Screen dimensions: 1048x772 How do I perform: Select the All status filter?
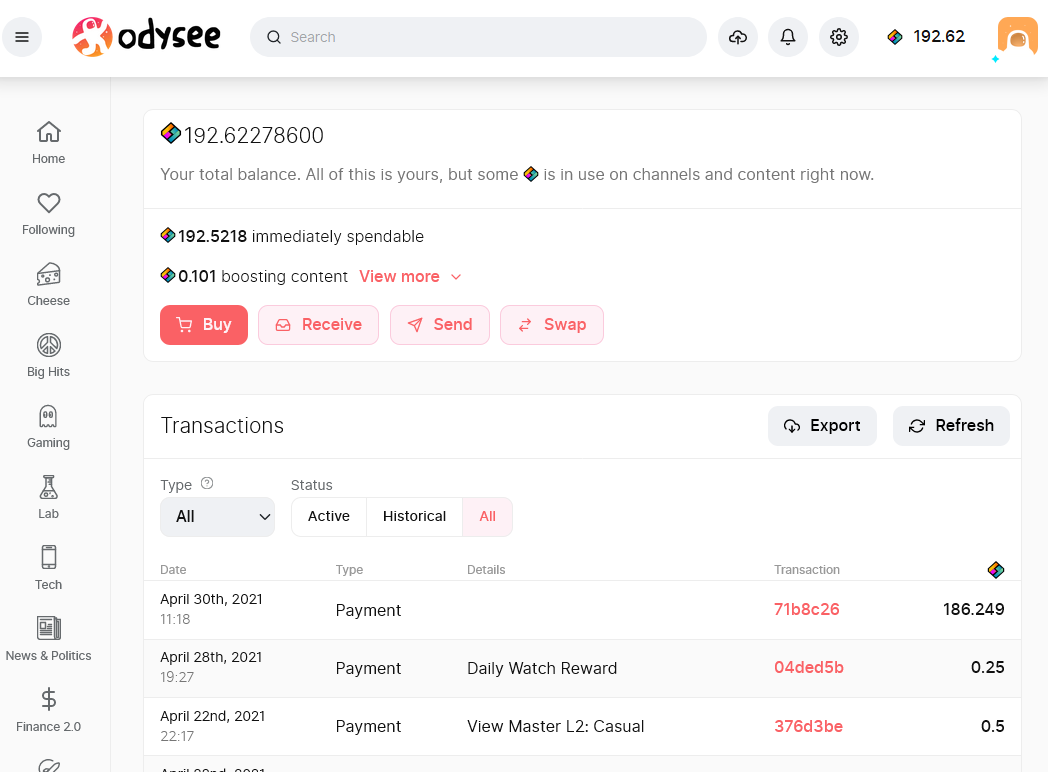(487, 516)
